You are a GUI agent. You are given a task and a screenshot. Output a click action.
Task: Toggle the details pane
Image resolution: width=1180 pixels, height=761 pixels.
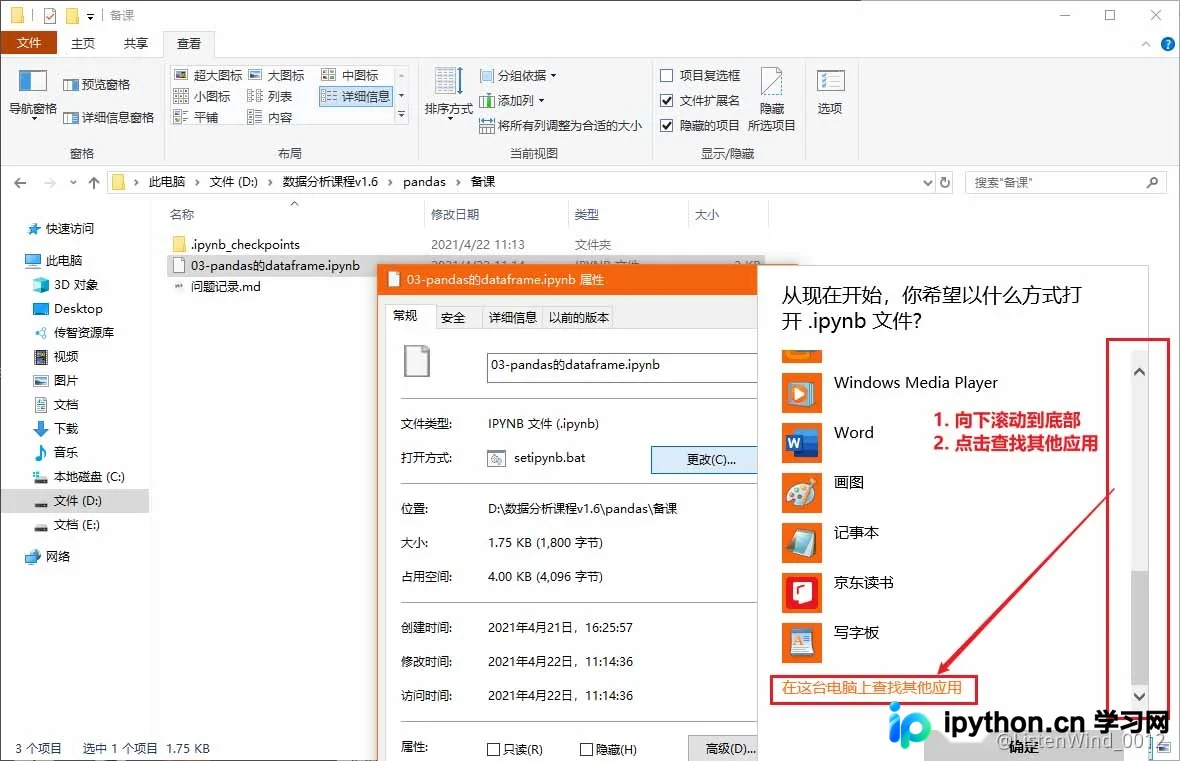click(108, 117)
